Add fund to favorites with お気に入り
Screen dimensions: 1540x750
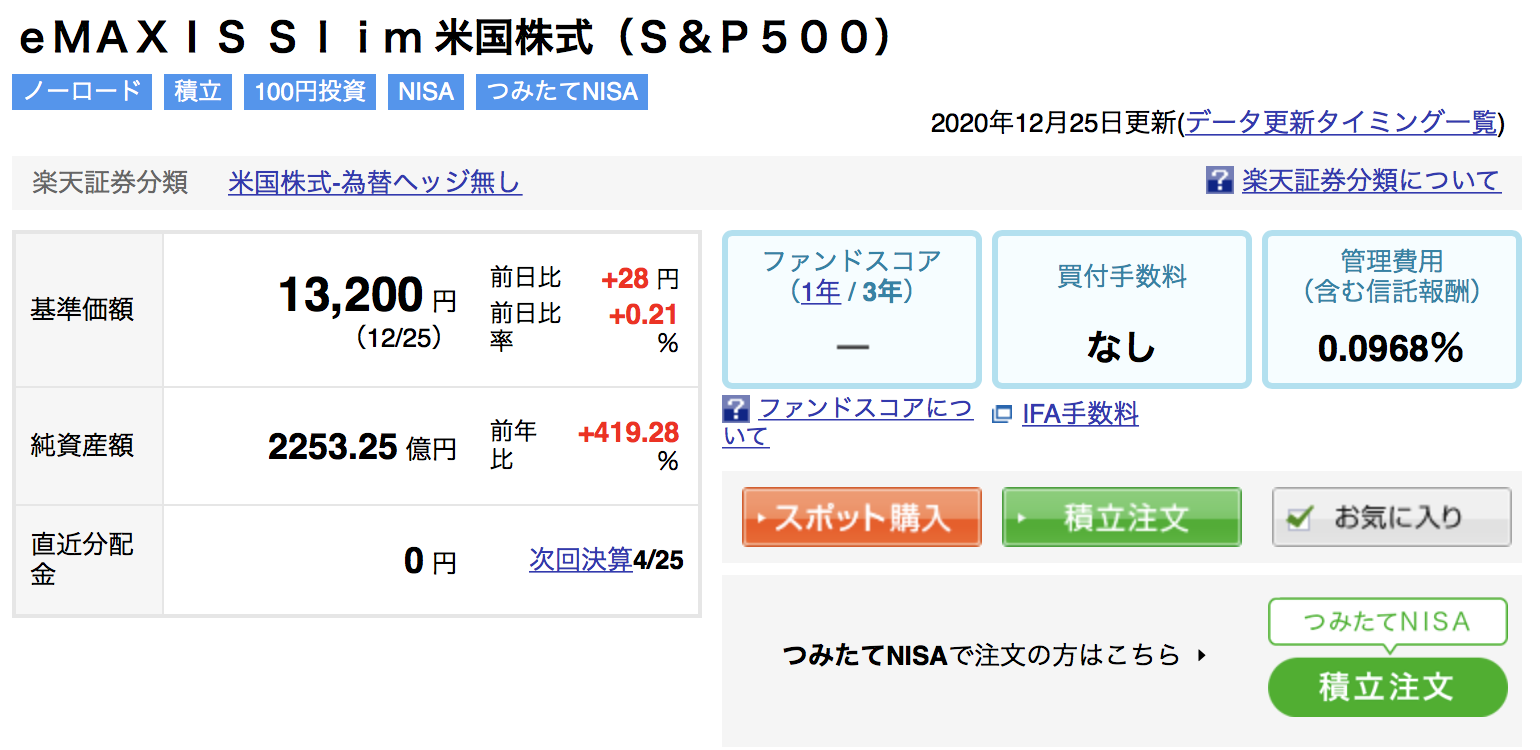pos(1391,517)
